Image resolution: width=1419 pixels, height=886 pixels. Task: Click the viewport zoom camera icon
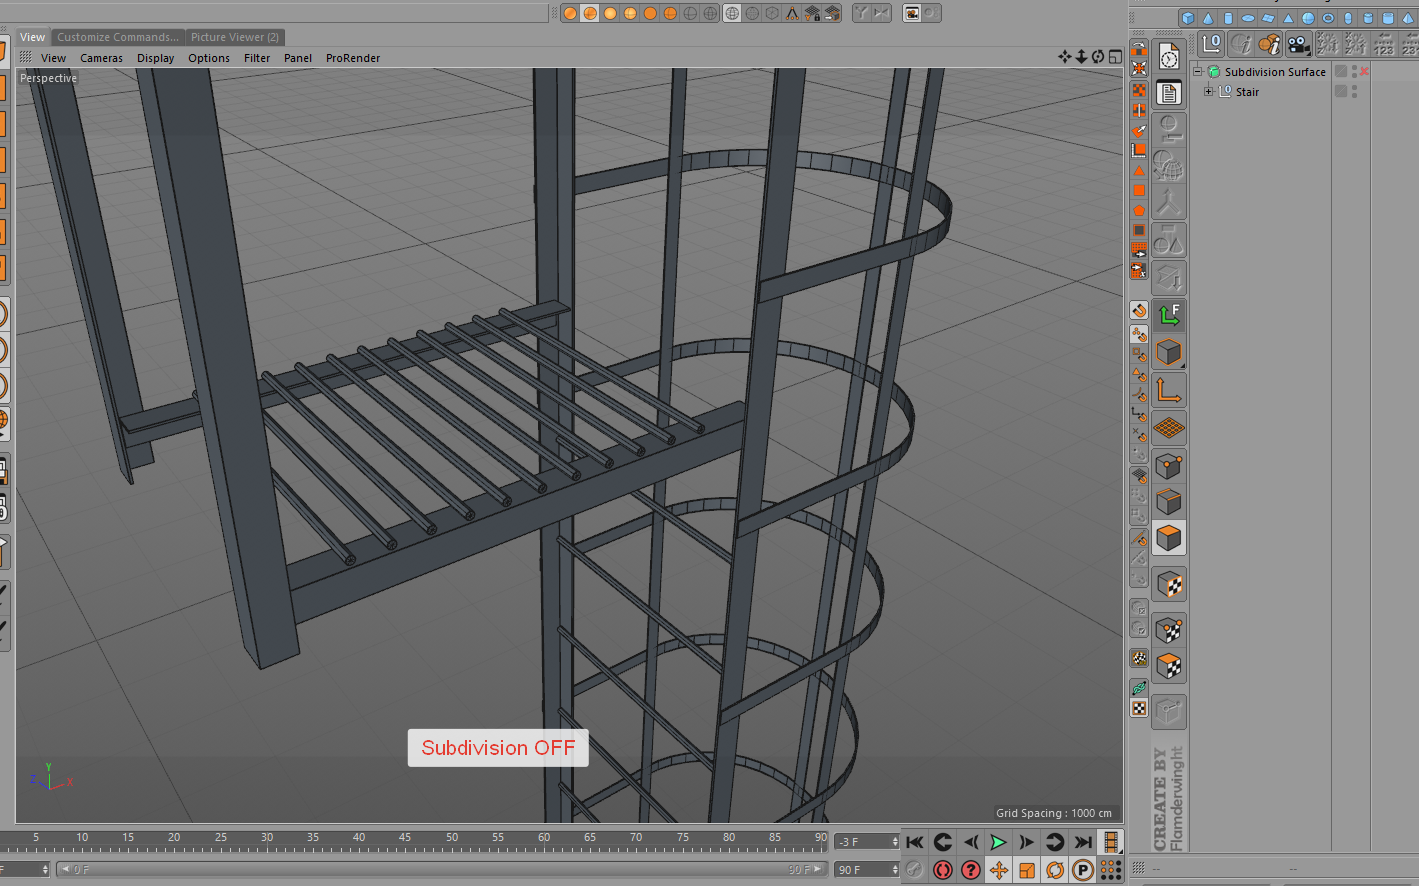click(x=1081, y=57)
